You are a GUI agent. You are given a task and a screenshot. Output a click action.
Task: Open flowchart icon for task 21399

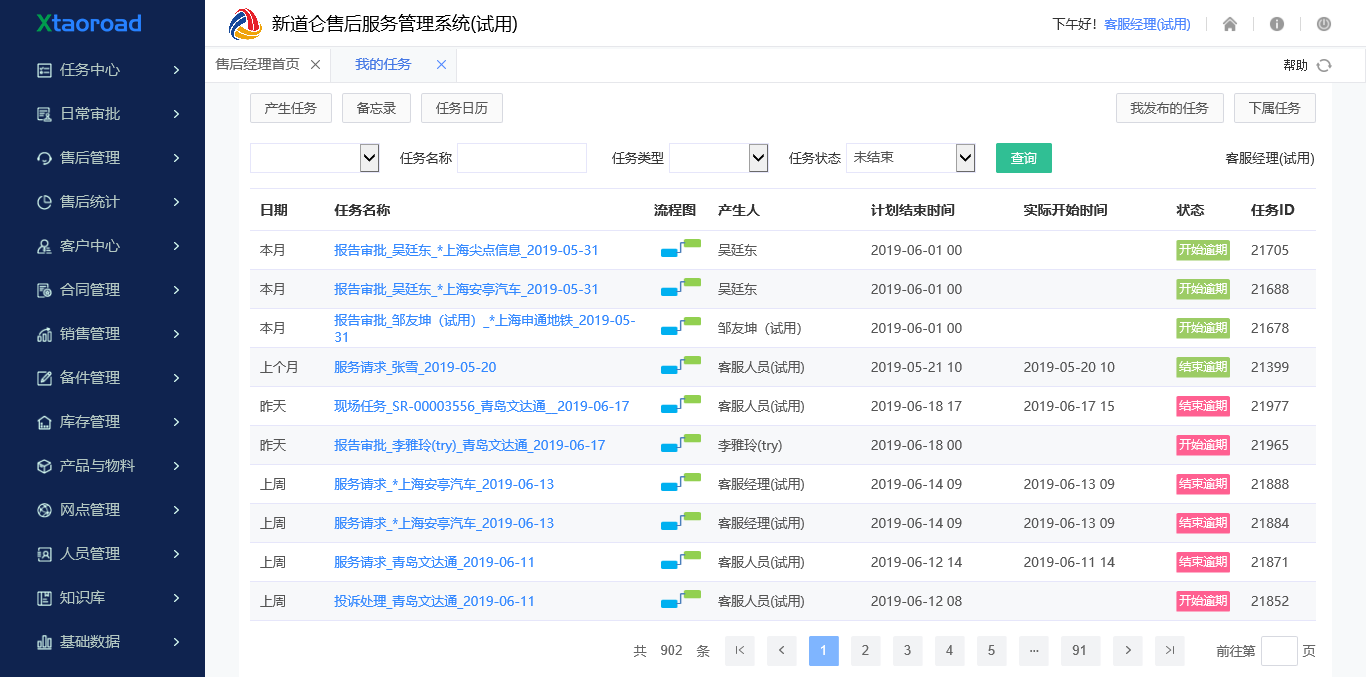coord(680,367)
